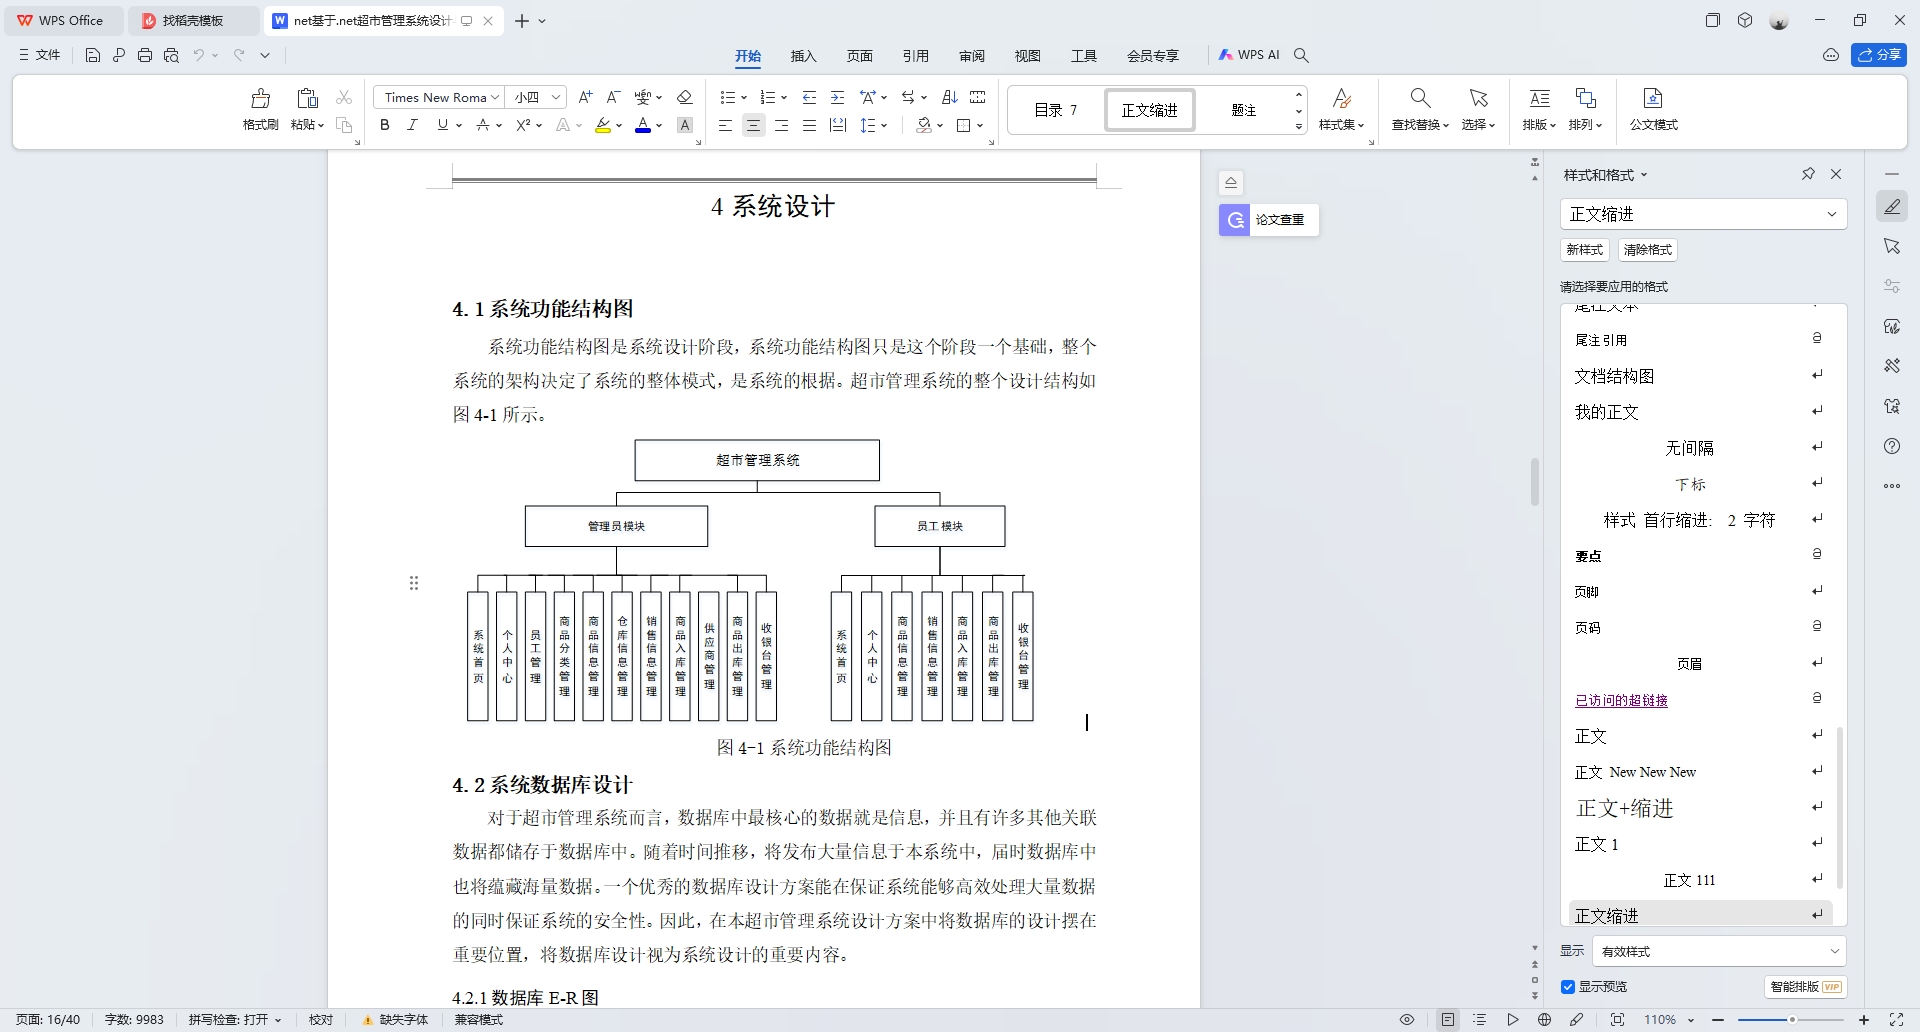Viewport: 1920px width, 1032px height.
Task: Click 论文查重 paper check button
Action: pos(1268,220)
